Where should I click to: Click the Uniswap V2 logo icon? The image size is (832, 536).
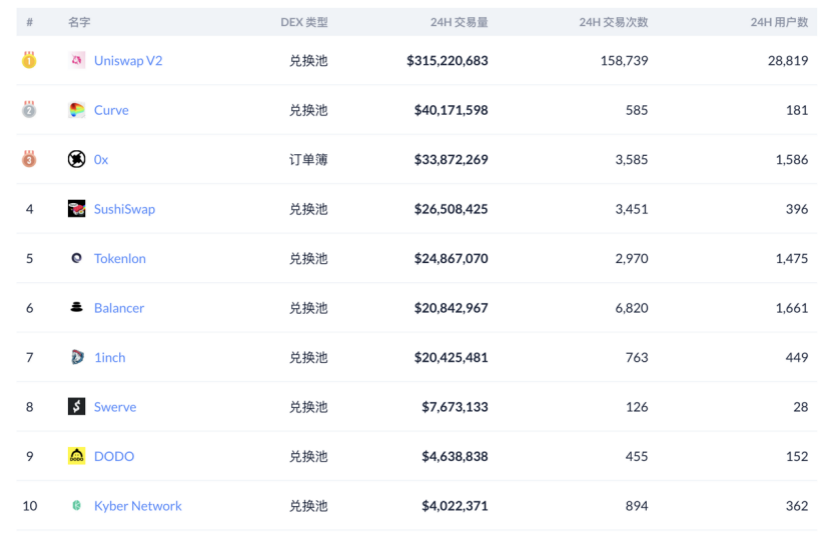76,60
